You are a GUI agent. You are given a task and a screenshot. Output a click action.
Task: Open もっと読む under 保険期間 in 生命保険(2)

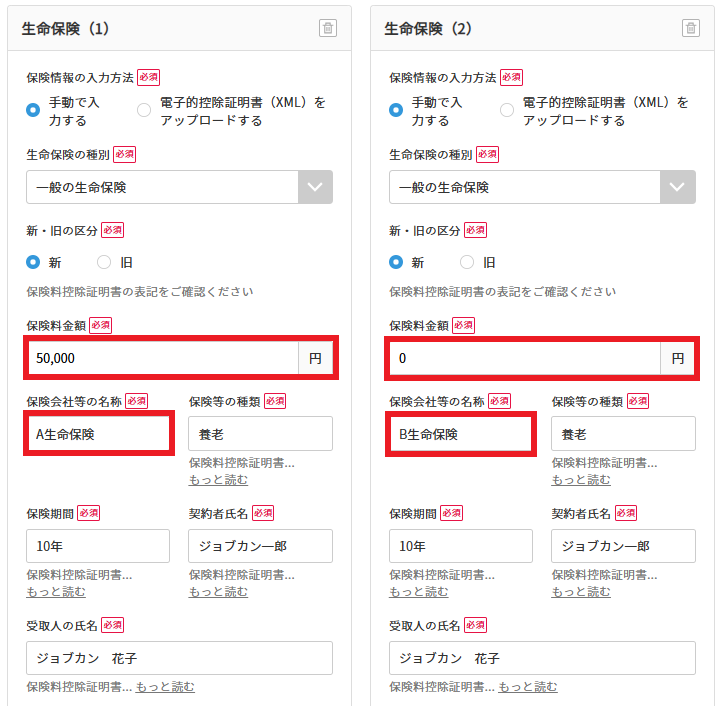pyautogui.click(x=419, y=591)
